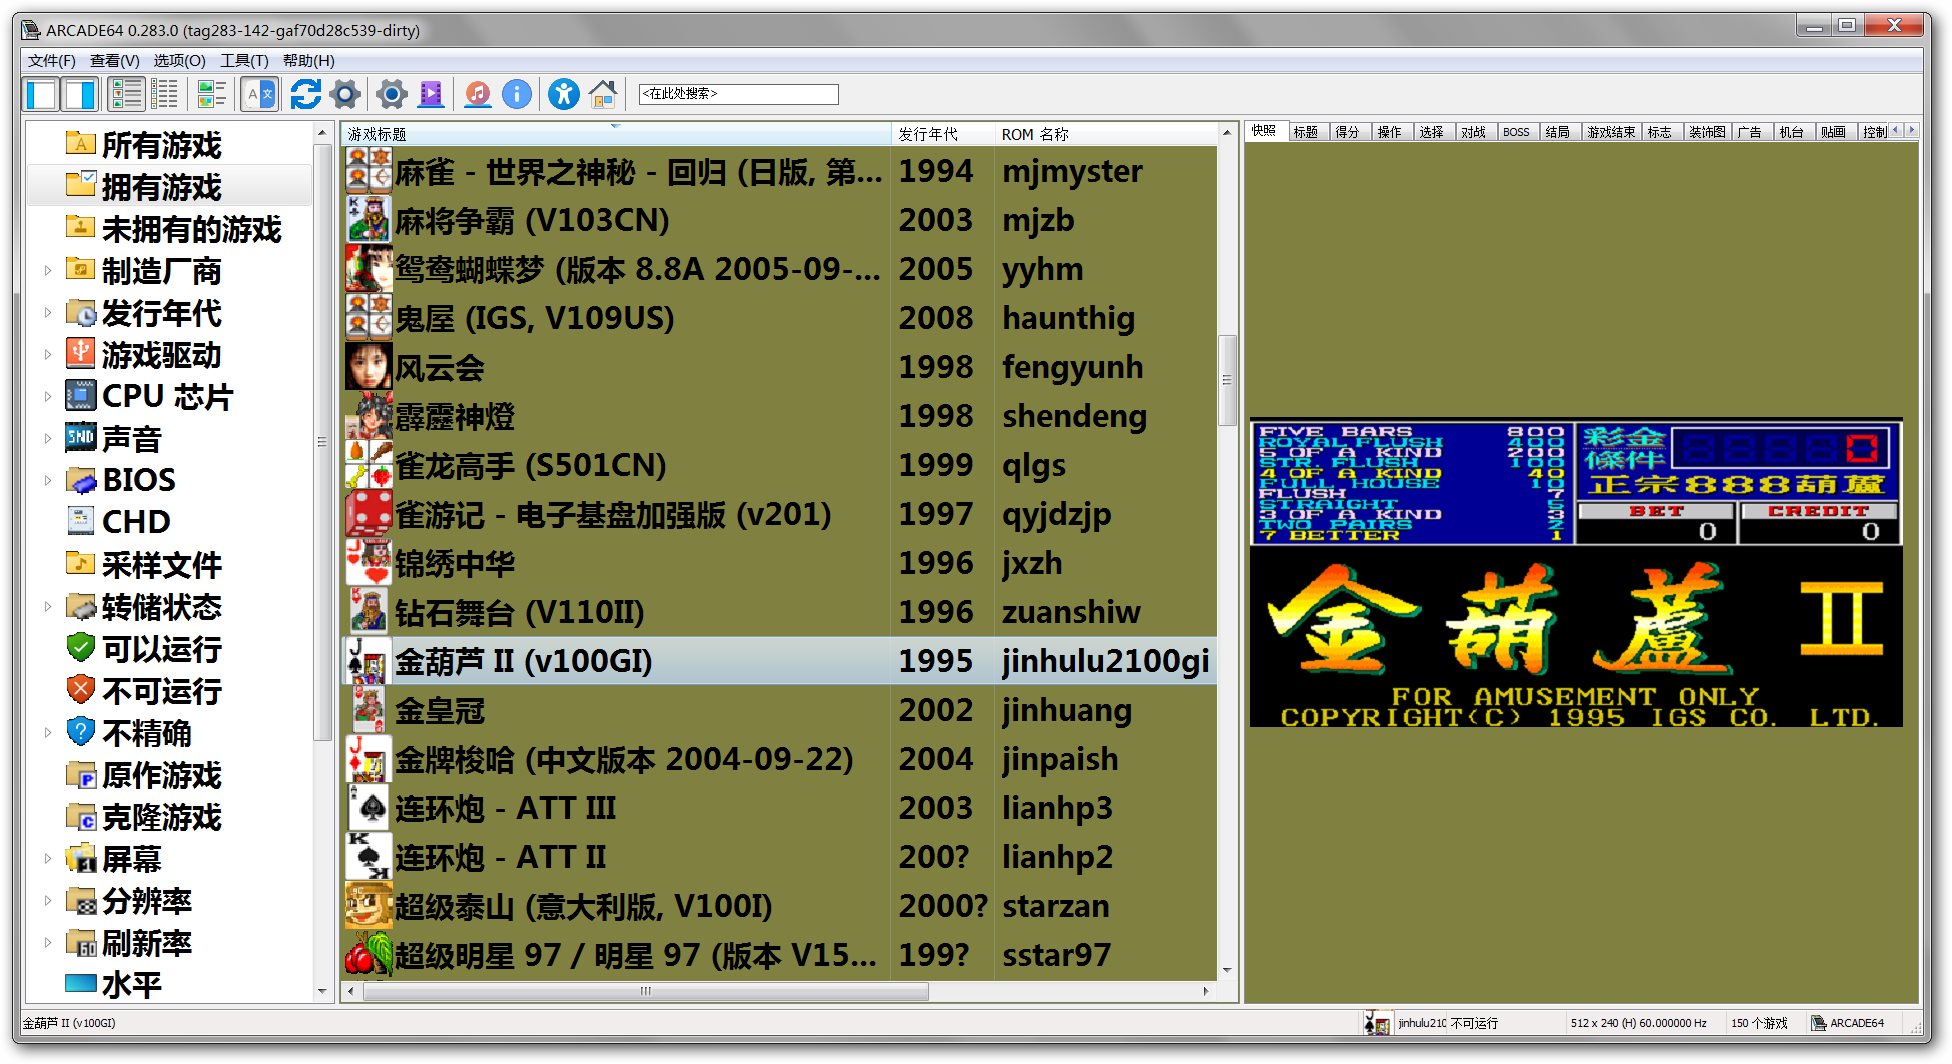Switch to the BOSS tab

tap(1516, 132)
